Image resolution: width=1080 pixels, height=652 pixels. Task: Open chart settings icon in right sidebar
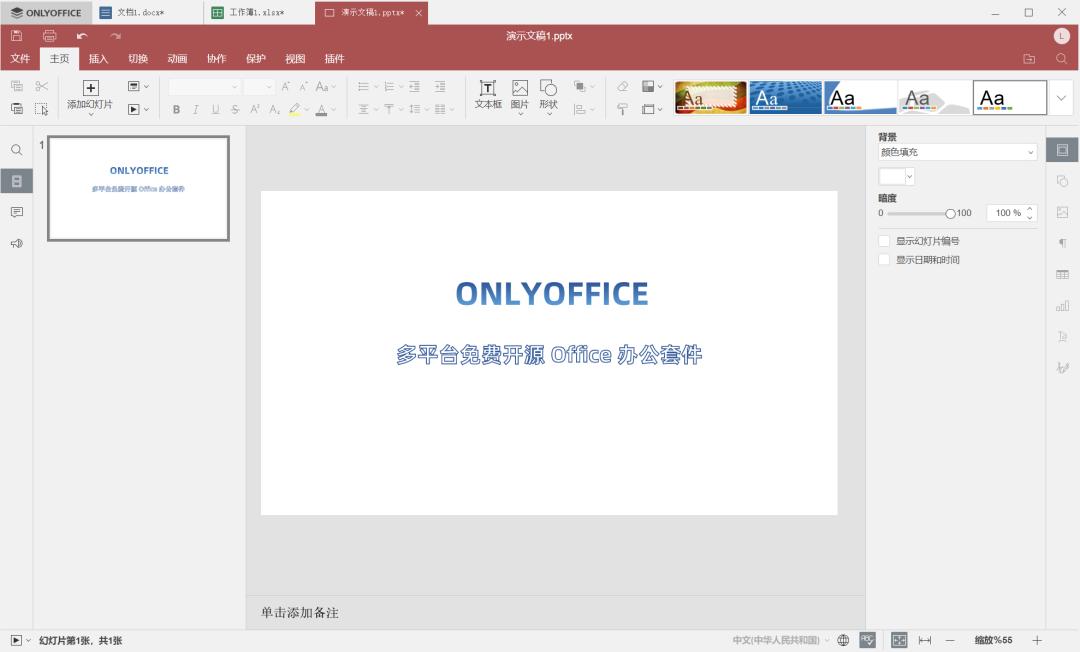pos(1062,305)
